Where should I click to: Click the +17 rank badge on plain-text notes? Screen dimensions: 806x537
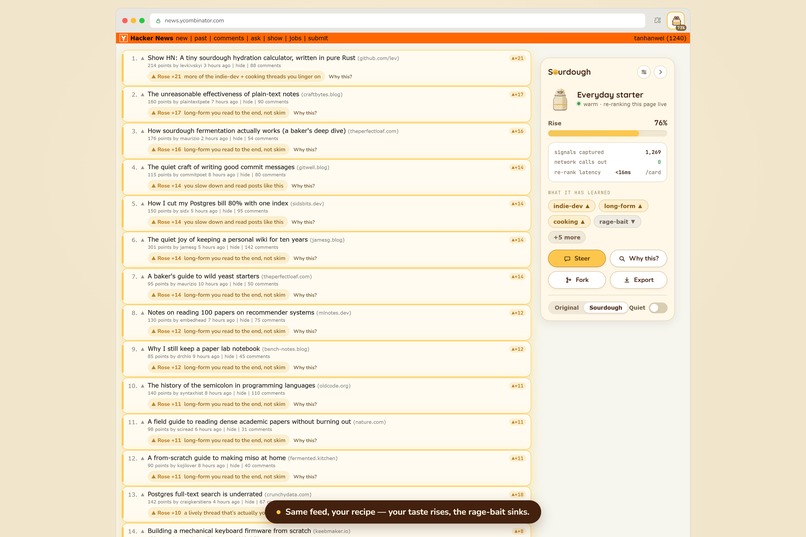coord(517,95)
